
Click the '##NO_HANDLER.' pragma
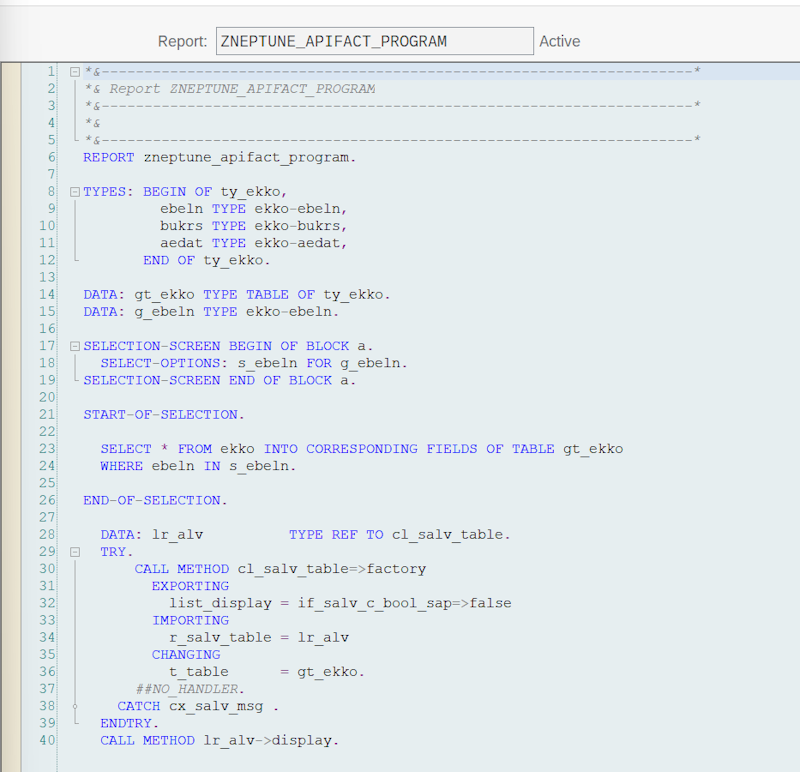(x=190, y=689)
